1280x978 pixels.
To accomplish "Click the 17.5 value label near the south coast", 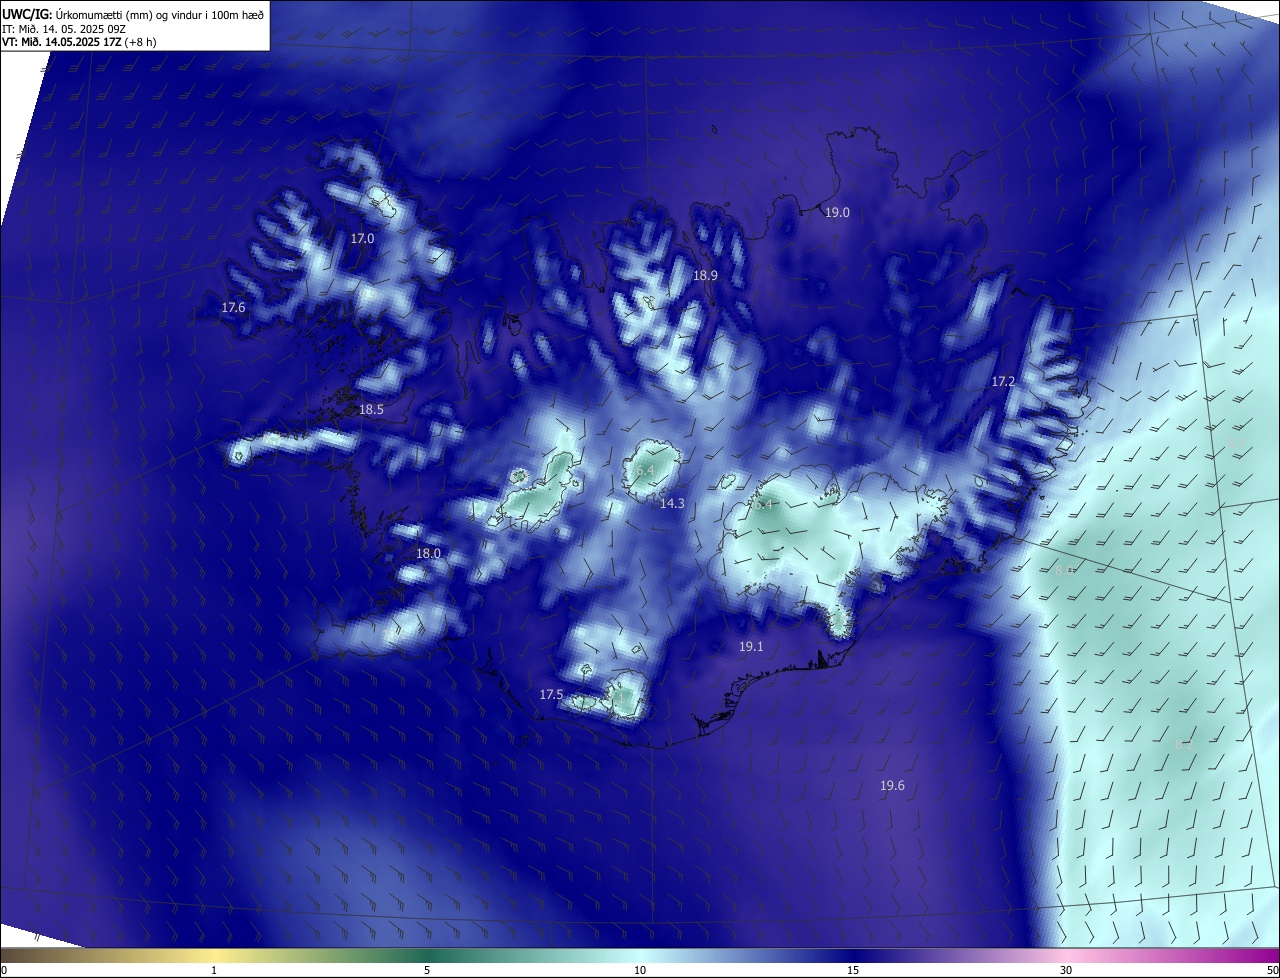I will 551,694.
